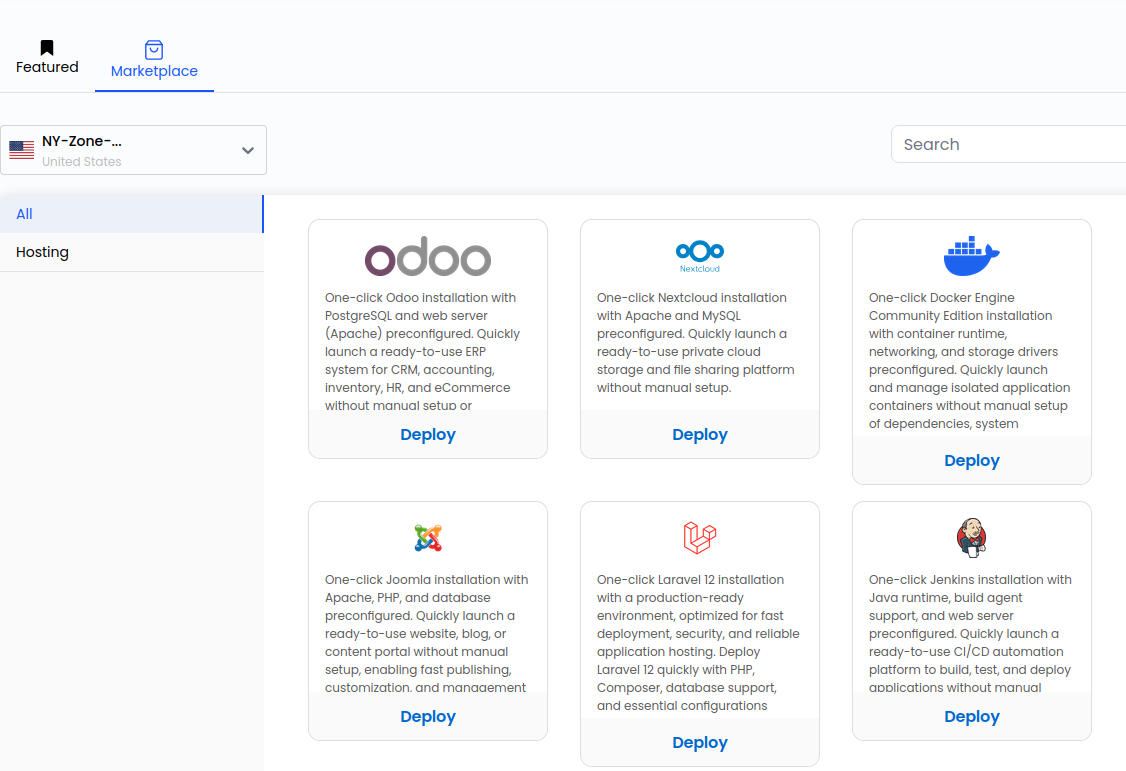Image resolution: width=1126 pixels, height=771 pixels.
Task: Click the Joomla logo
Action: coord(428,538)
